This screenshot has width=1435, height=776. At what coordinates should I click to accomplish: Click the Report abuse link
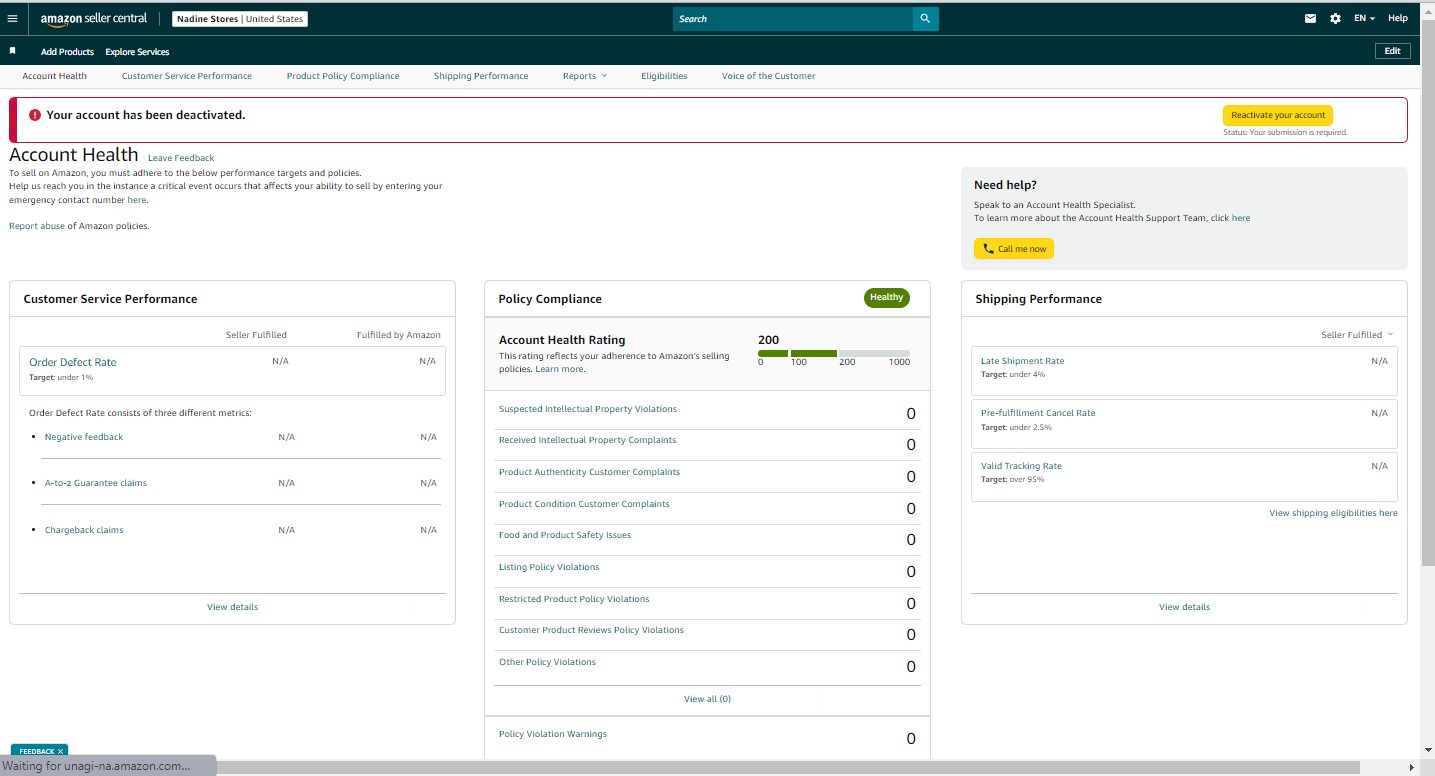[x=37, y=226]
